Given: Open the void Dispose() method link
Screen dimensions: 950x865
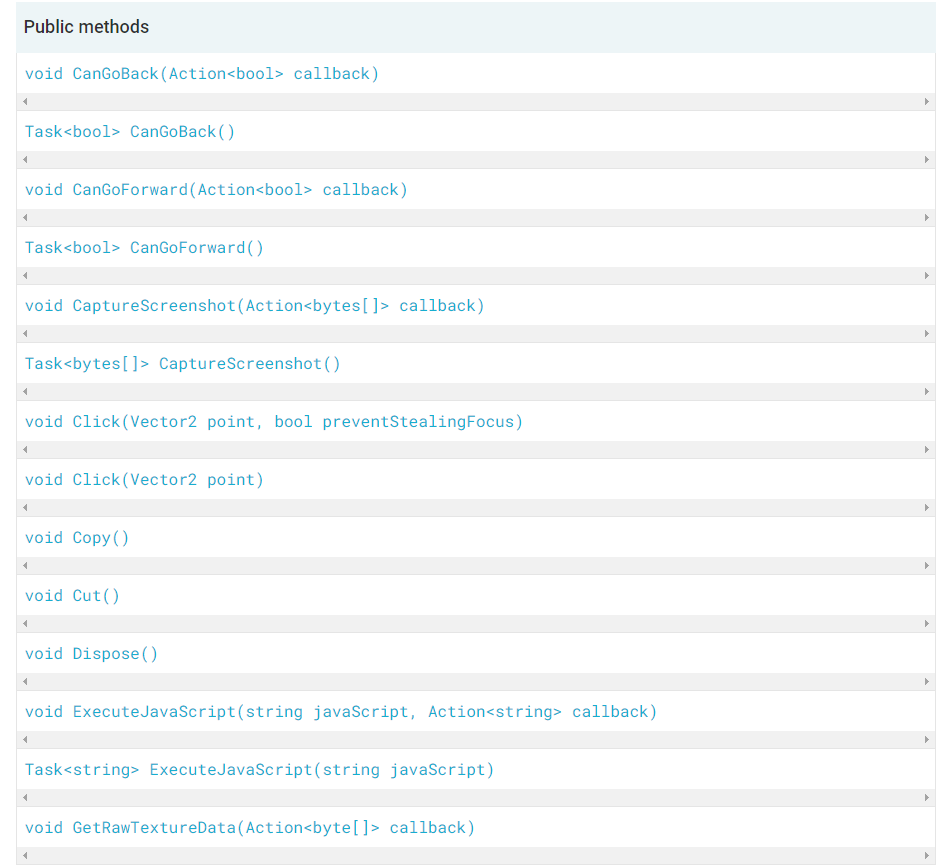Looking at the screenshot, I should point(91,654).
